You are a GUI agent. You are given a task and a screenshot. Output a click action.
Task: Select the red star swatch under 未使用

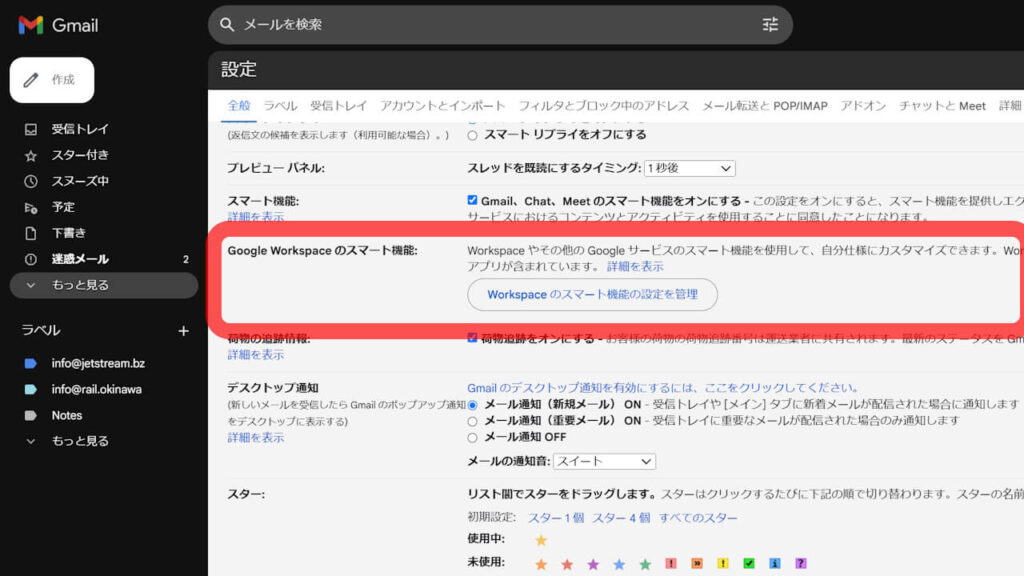pos(567,563)
